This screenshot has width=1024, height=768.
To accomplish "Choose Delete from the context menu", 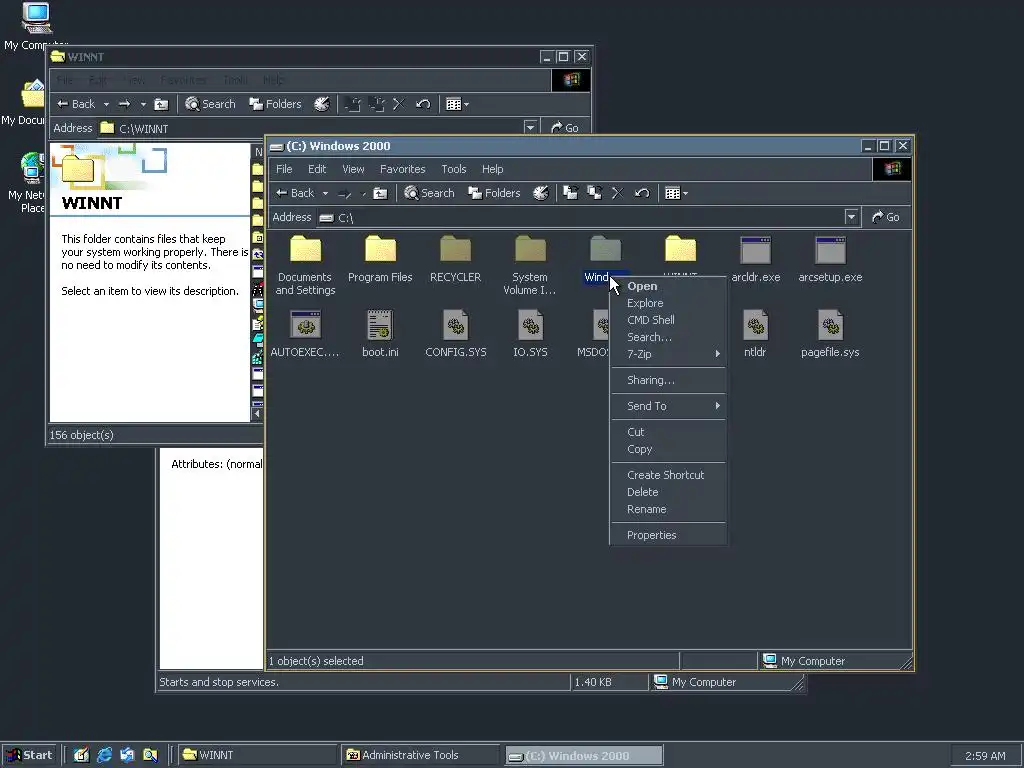I will [668, 492].
